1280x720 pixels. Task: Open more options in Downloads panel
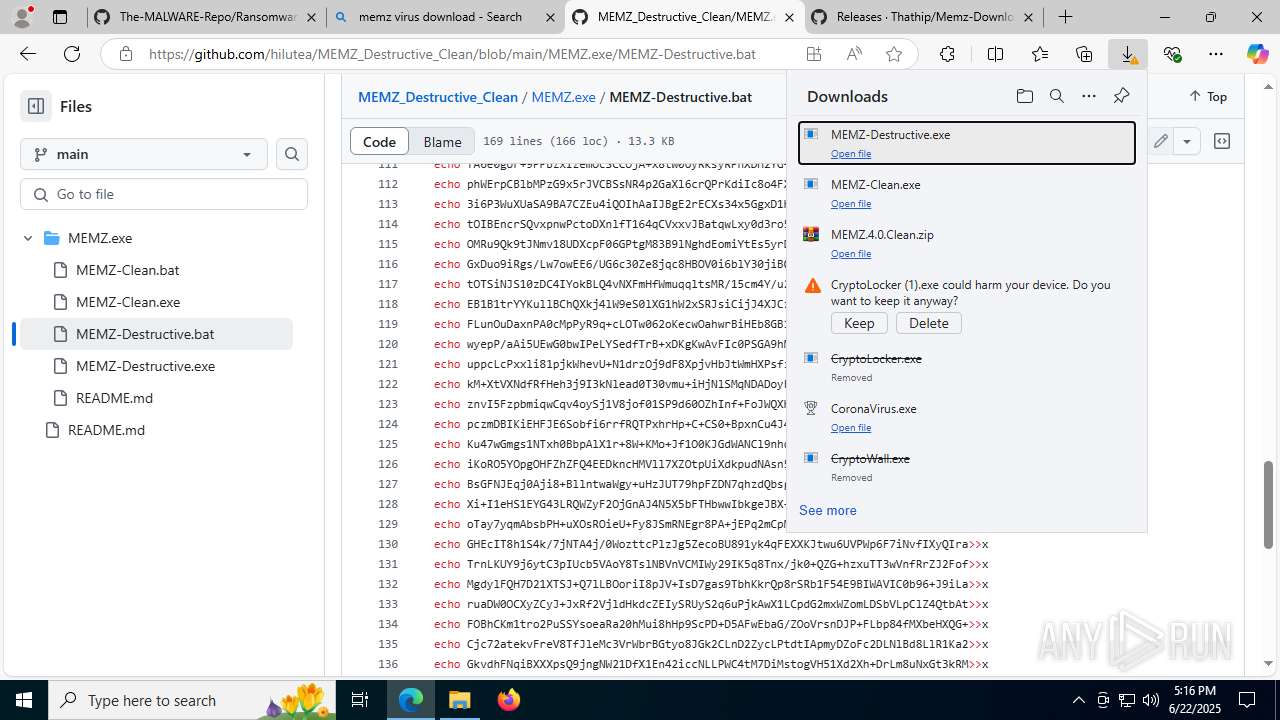[x=1089, y=96]
